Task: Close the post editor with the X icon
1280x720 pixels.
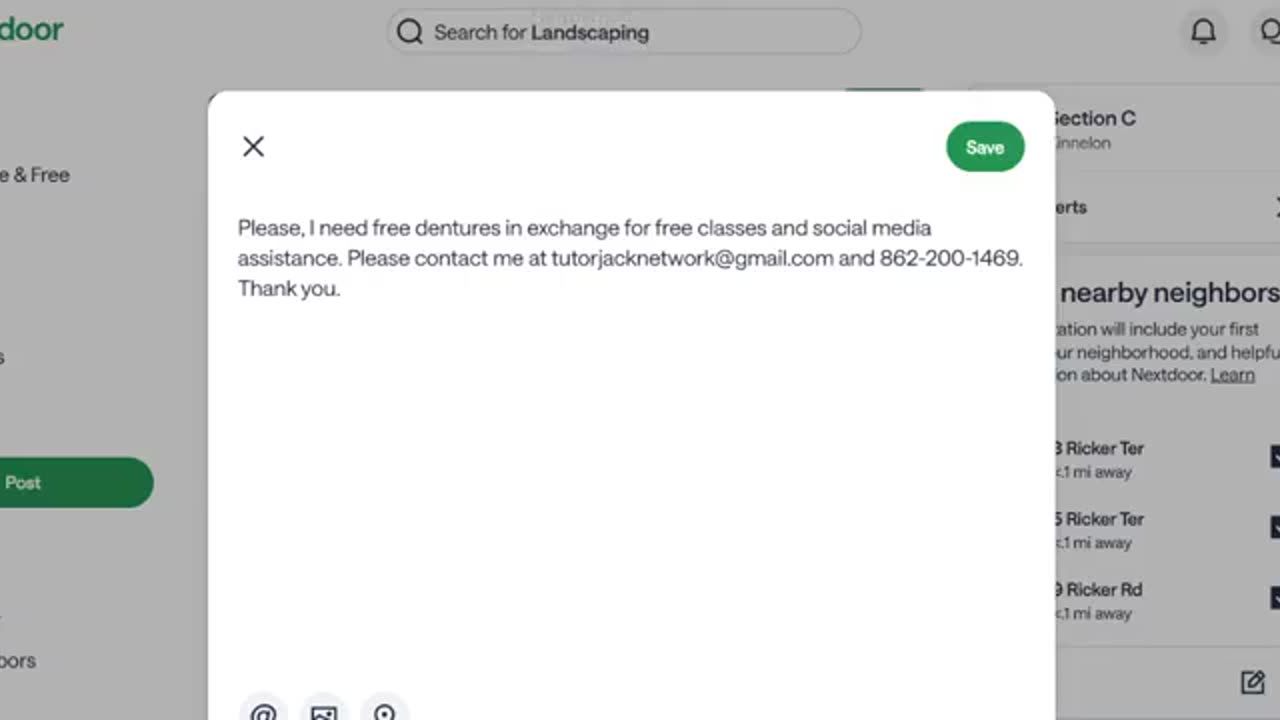Action: (x=253, y=147)
